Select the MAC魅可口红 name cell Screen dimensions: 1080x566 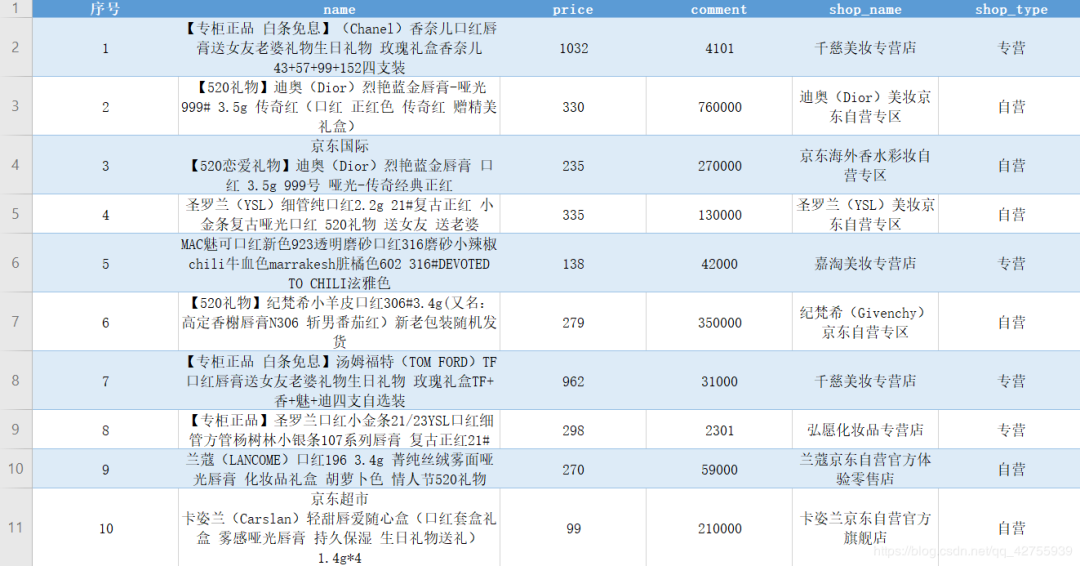340,263
